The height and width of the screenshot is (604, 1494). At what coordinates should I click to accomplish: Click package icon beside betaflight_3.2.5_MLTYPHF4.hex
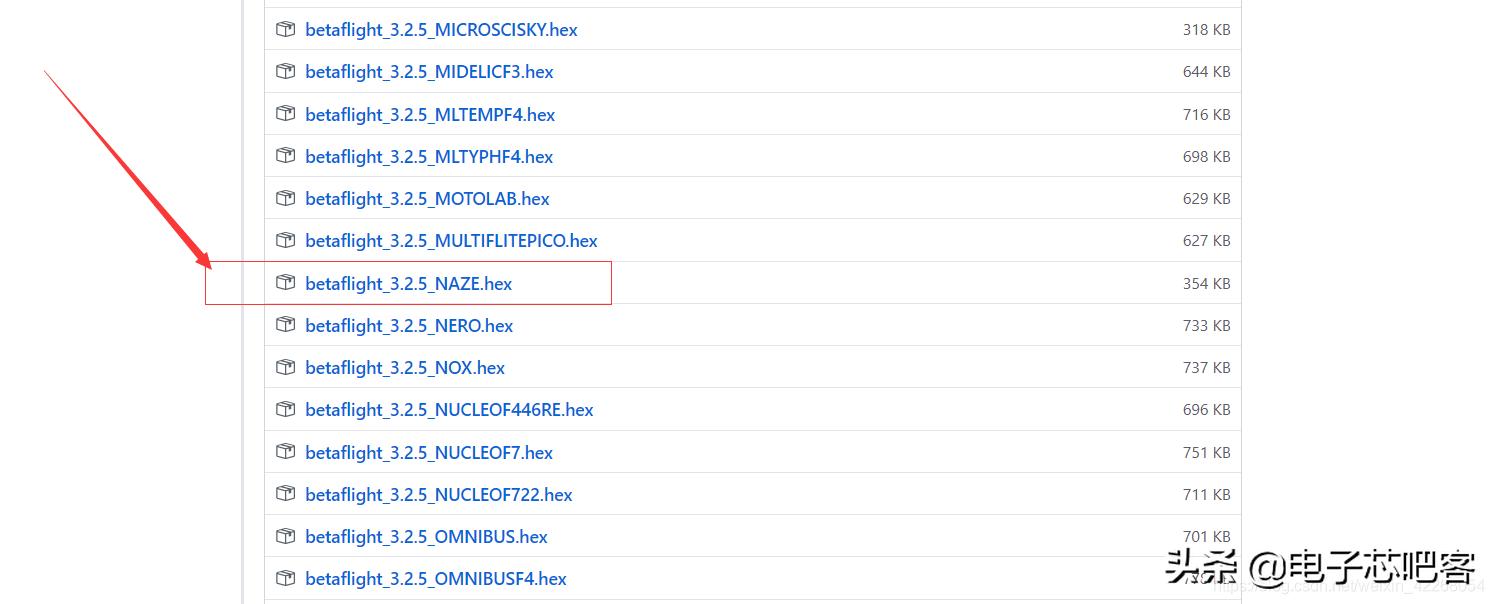pyautogui.click(x=286, y=156)
